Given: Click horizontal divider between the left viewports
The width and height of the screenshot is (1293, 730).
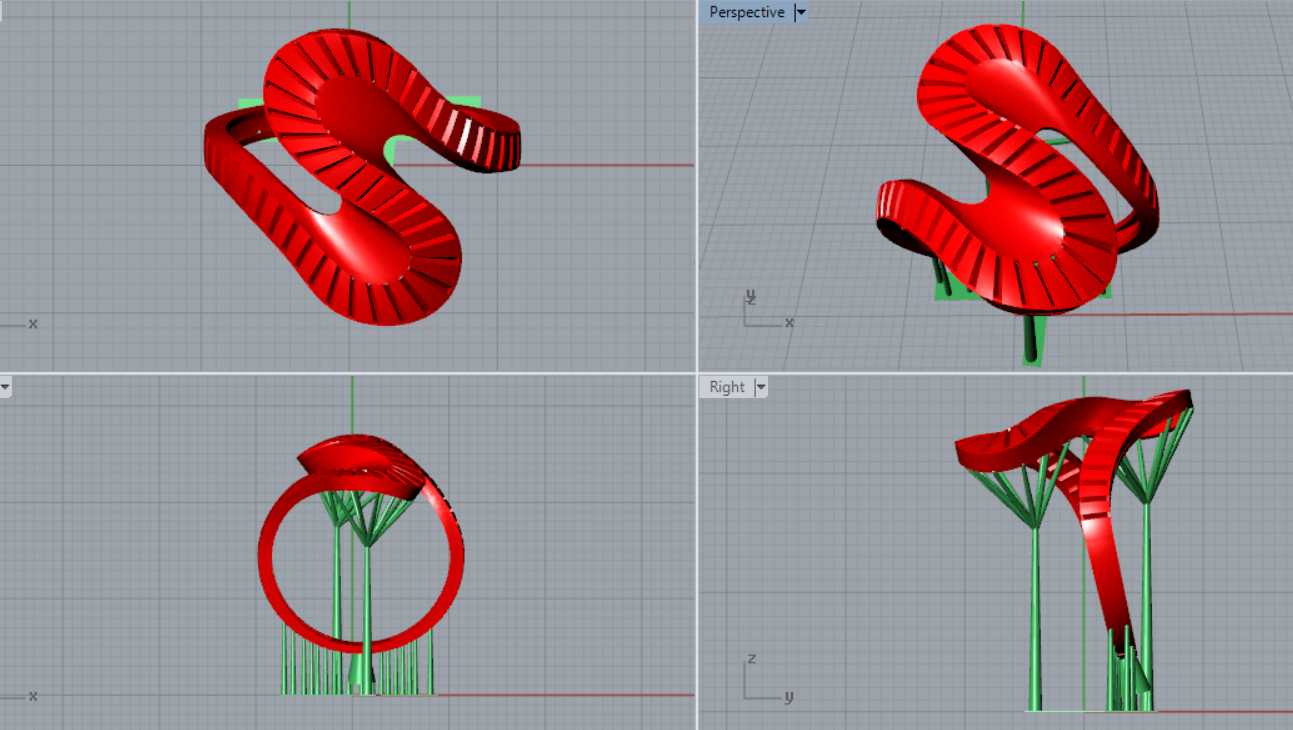Looking at the screenshot, I should 348,373.
